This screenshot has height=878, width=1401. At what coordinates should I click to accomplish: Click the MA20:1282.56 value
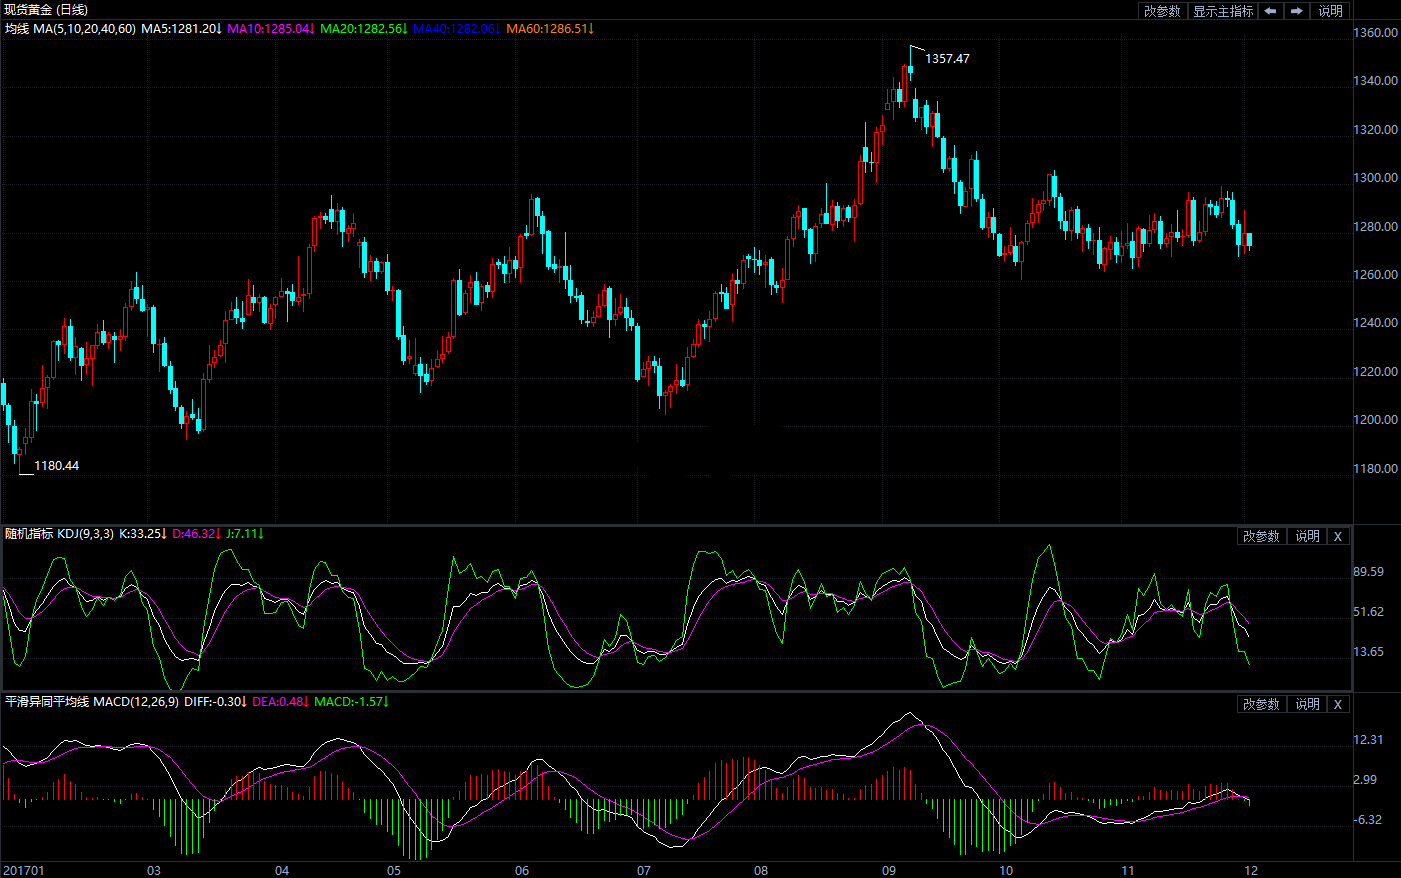click(x=364, y=29)
